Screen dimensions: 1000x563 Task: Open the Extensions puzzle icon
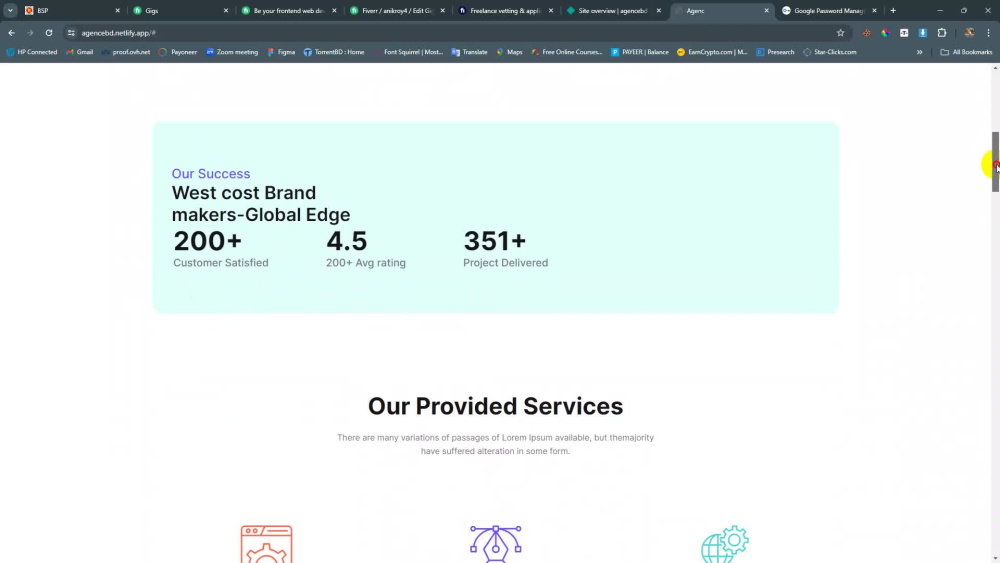coord(941,33)
